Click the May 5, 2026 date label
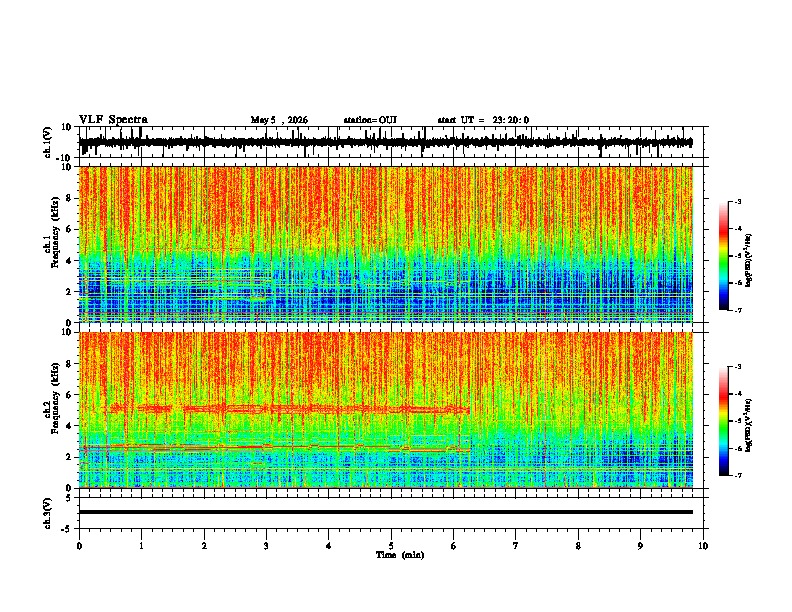This screenshot has width=792, height=612. (279, 120)
